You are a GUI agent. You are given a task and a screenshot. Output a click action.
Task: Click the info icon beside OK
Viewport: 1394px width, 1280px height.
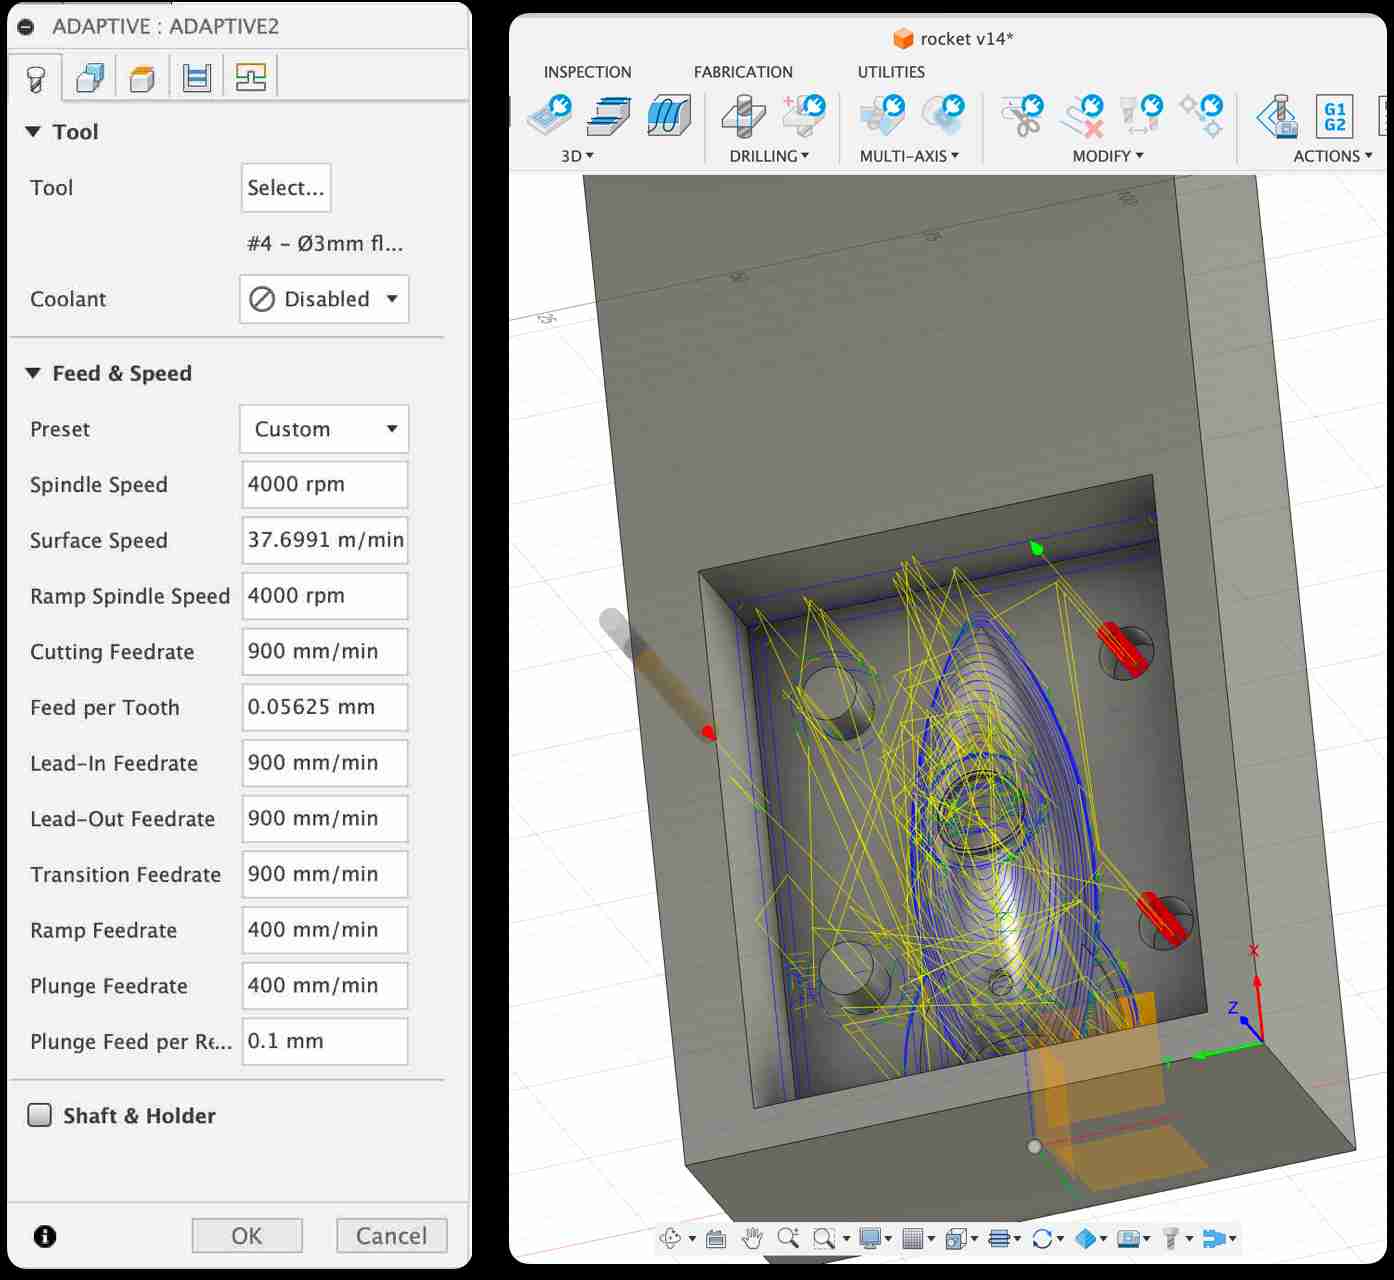click(x=45, y=1236)
